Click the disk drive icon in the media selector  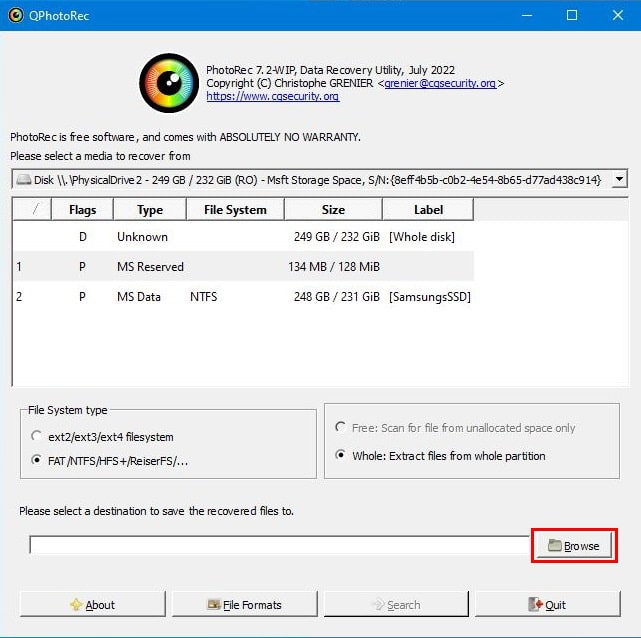[24, 179]
